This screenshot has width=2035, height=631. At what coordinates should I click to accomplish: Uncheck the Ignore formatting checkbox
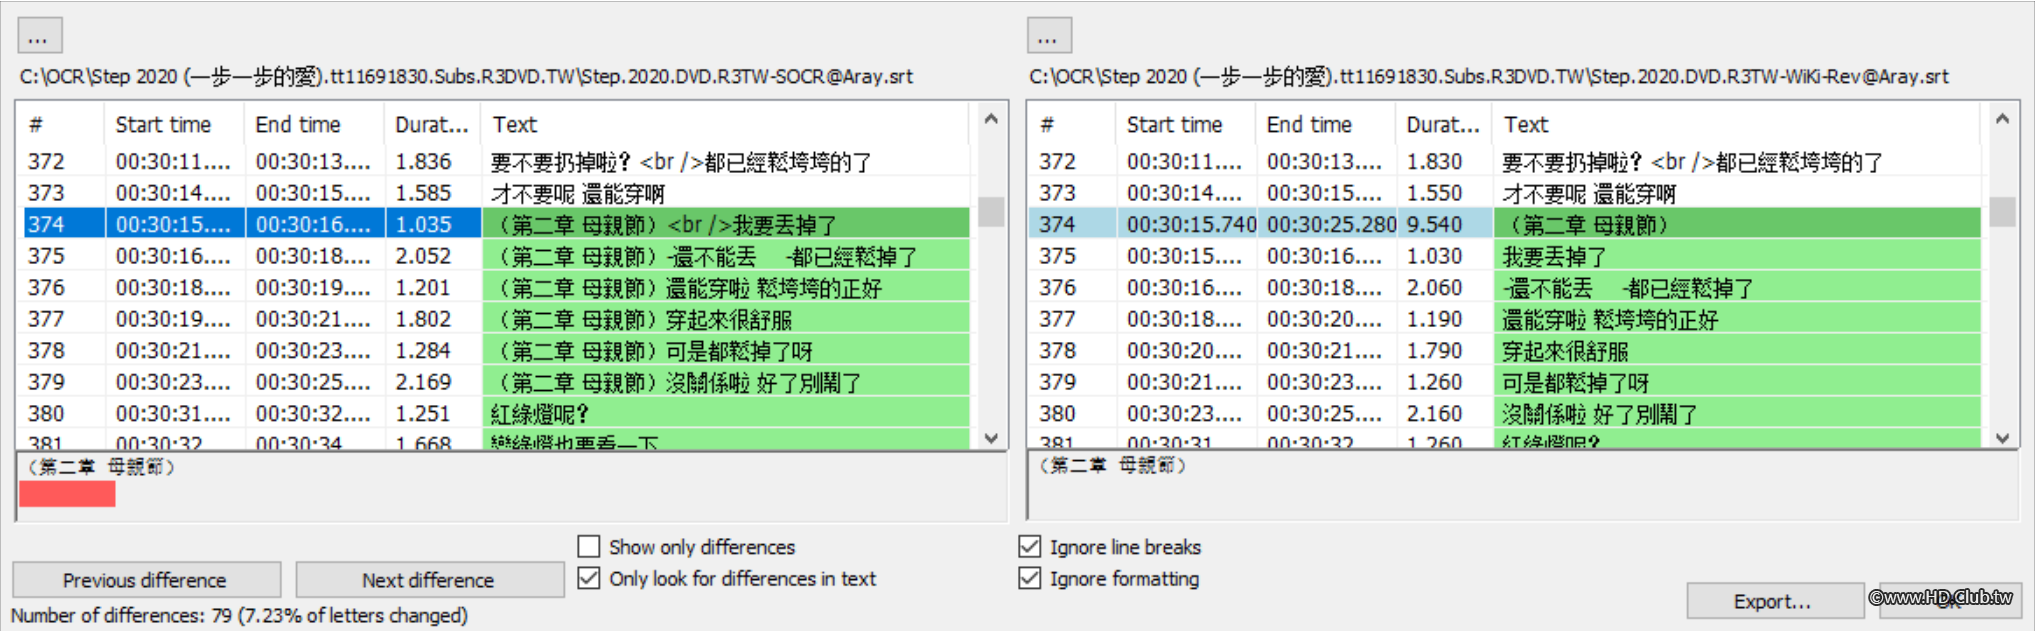click(x=1029, y=579)
